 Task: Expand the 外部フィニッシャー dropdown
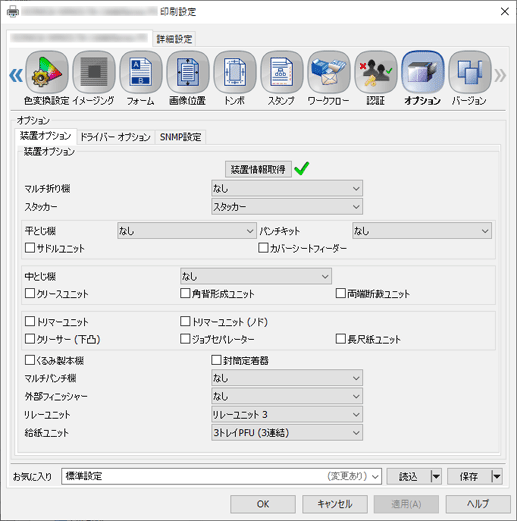[287, 396]
